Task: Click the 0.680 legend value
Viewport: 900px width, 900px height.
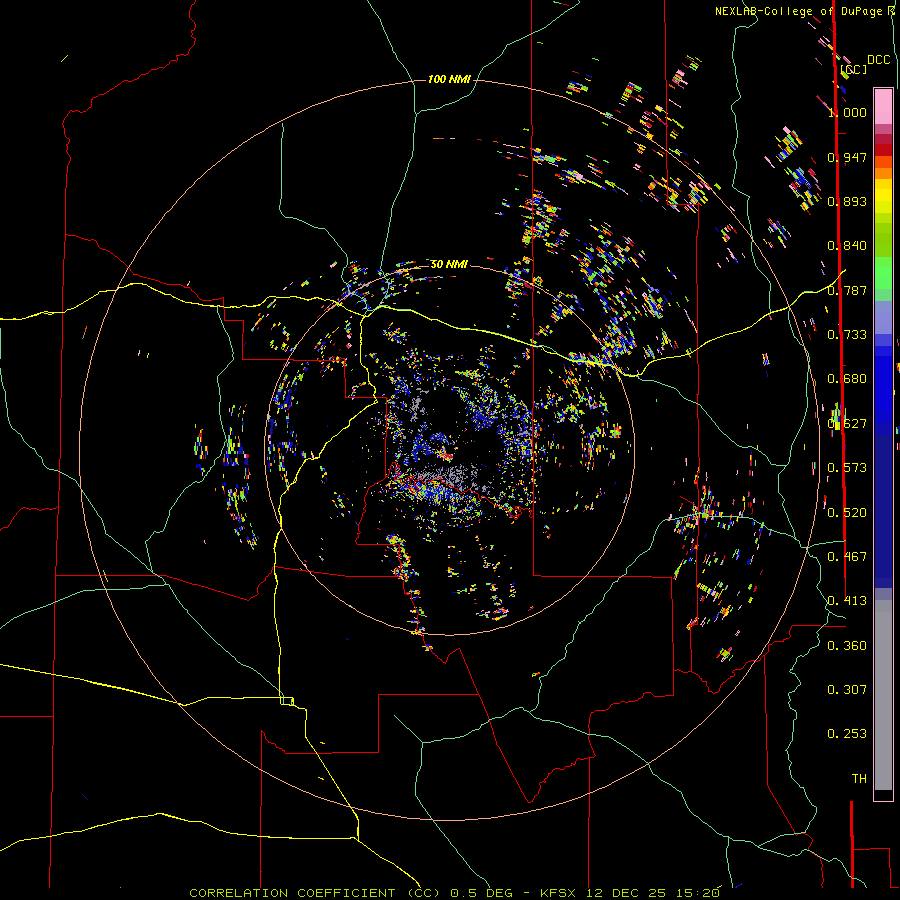Action: pyautogui.click(x=847, y=379)
